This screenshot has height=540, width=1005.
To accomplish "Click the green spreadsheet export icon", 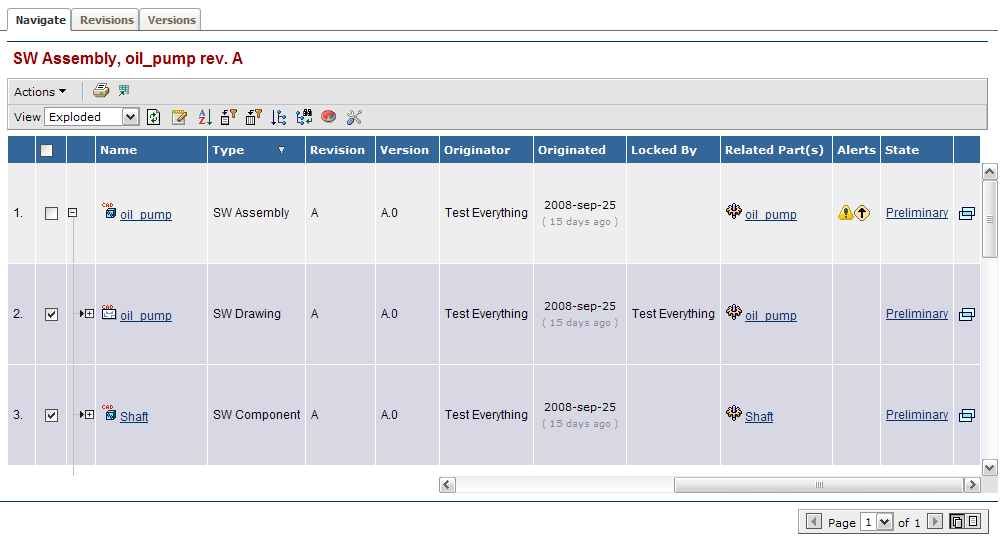I will [124, 91].
